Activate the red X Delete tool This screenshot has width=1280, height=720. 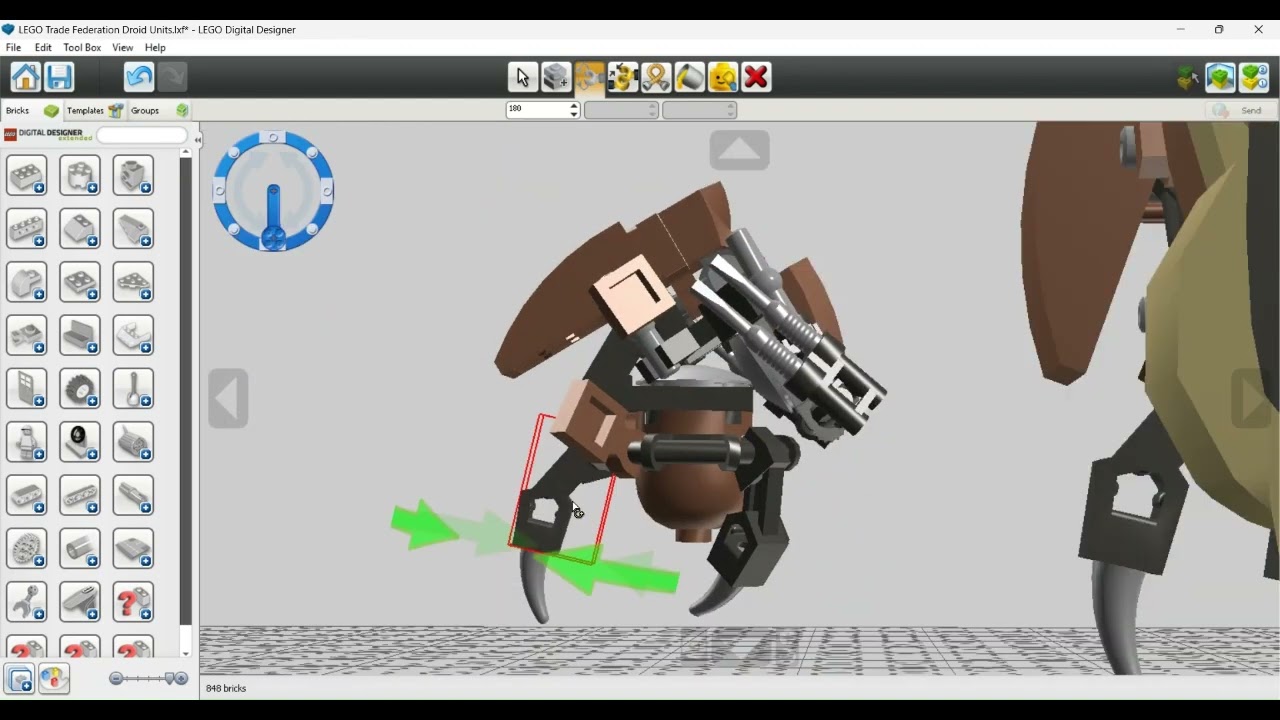(x=756, y=77)
